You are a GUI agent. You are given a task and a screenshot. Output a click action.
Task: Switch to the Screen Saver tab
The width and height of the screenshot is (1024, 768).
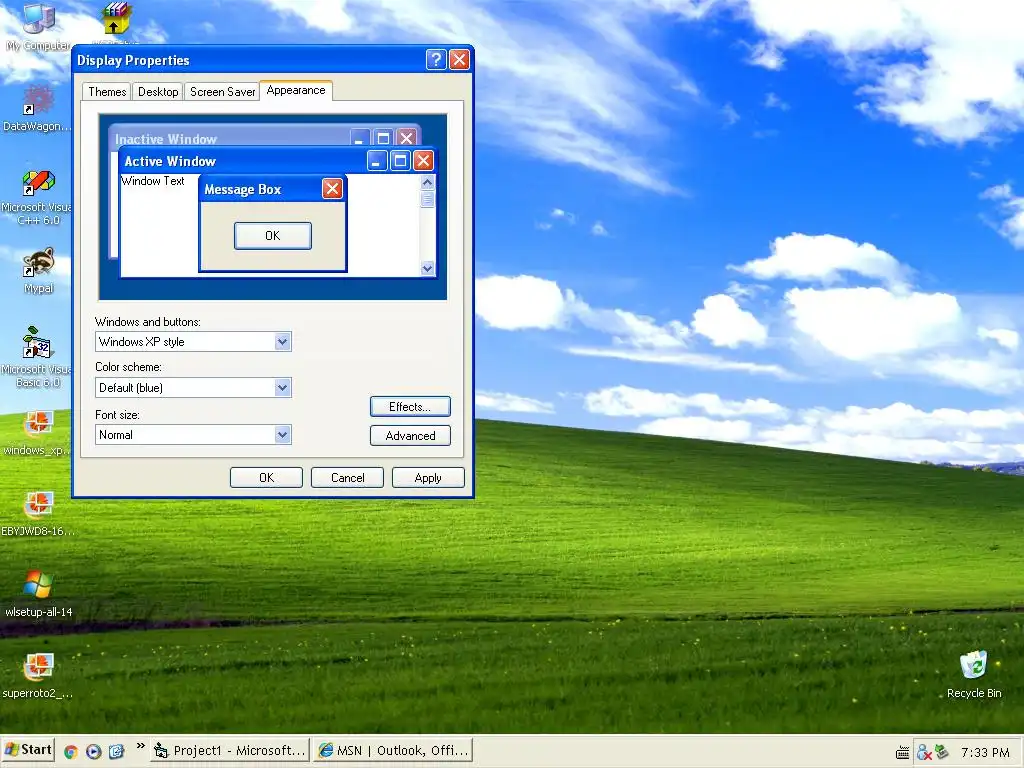tap(222, 91)
